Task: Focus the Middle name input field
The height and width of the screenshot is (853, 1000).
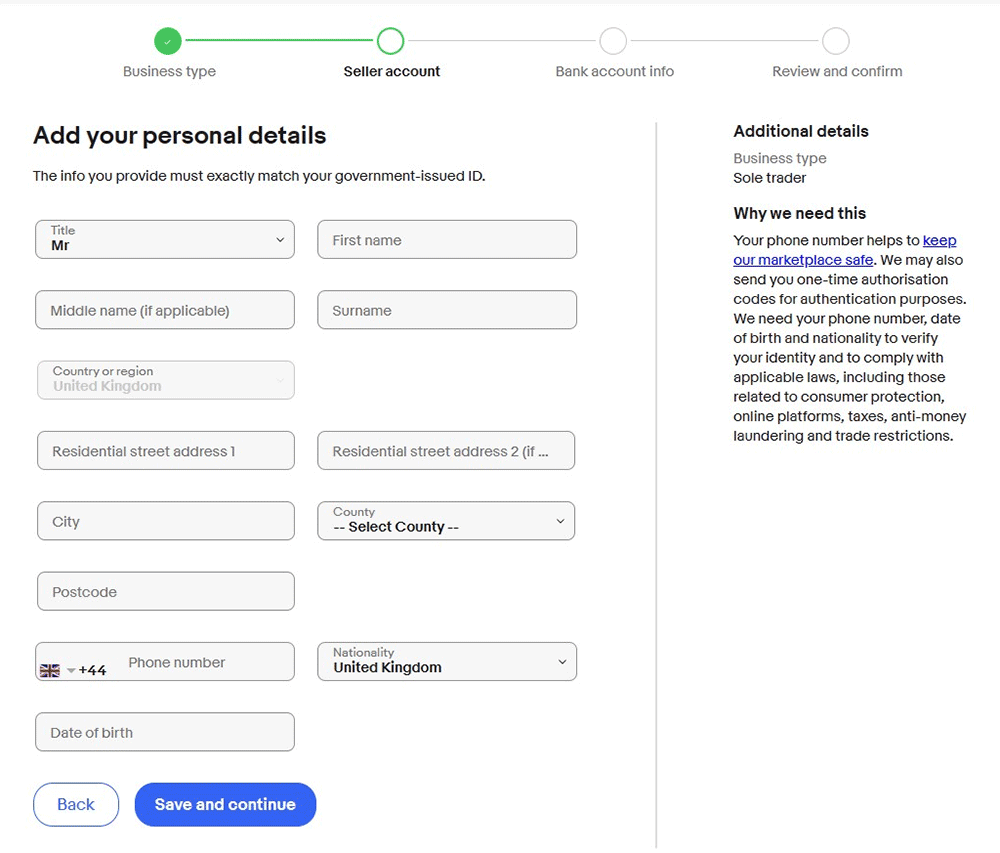Action: (165, 310)
